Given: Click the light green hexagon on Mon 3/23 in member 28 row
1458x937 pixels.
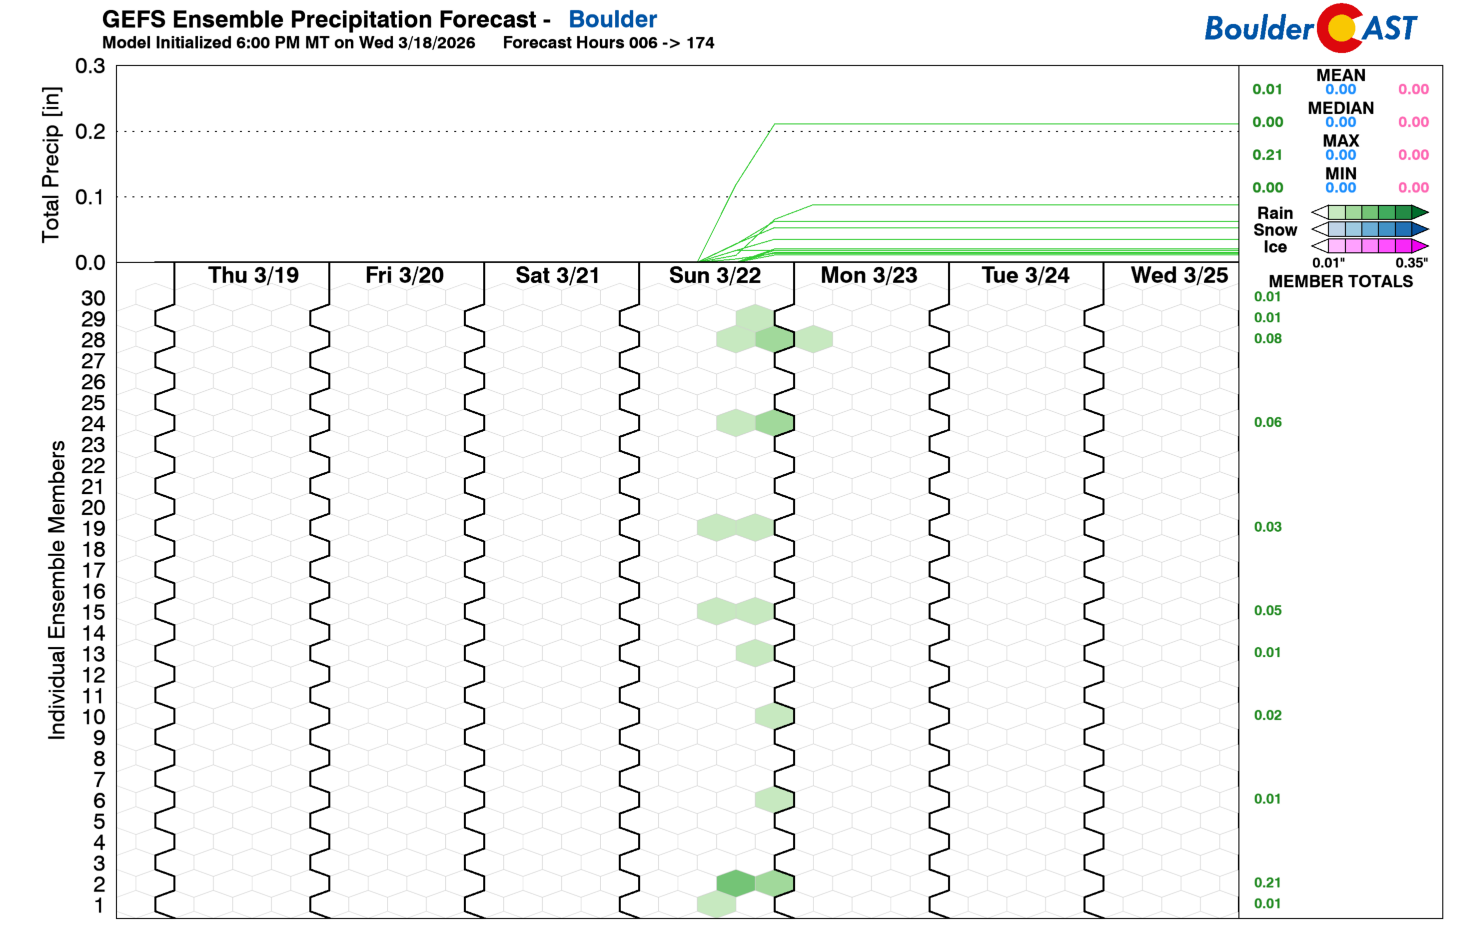Looking at the screenshot, I should (813, 339).
